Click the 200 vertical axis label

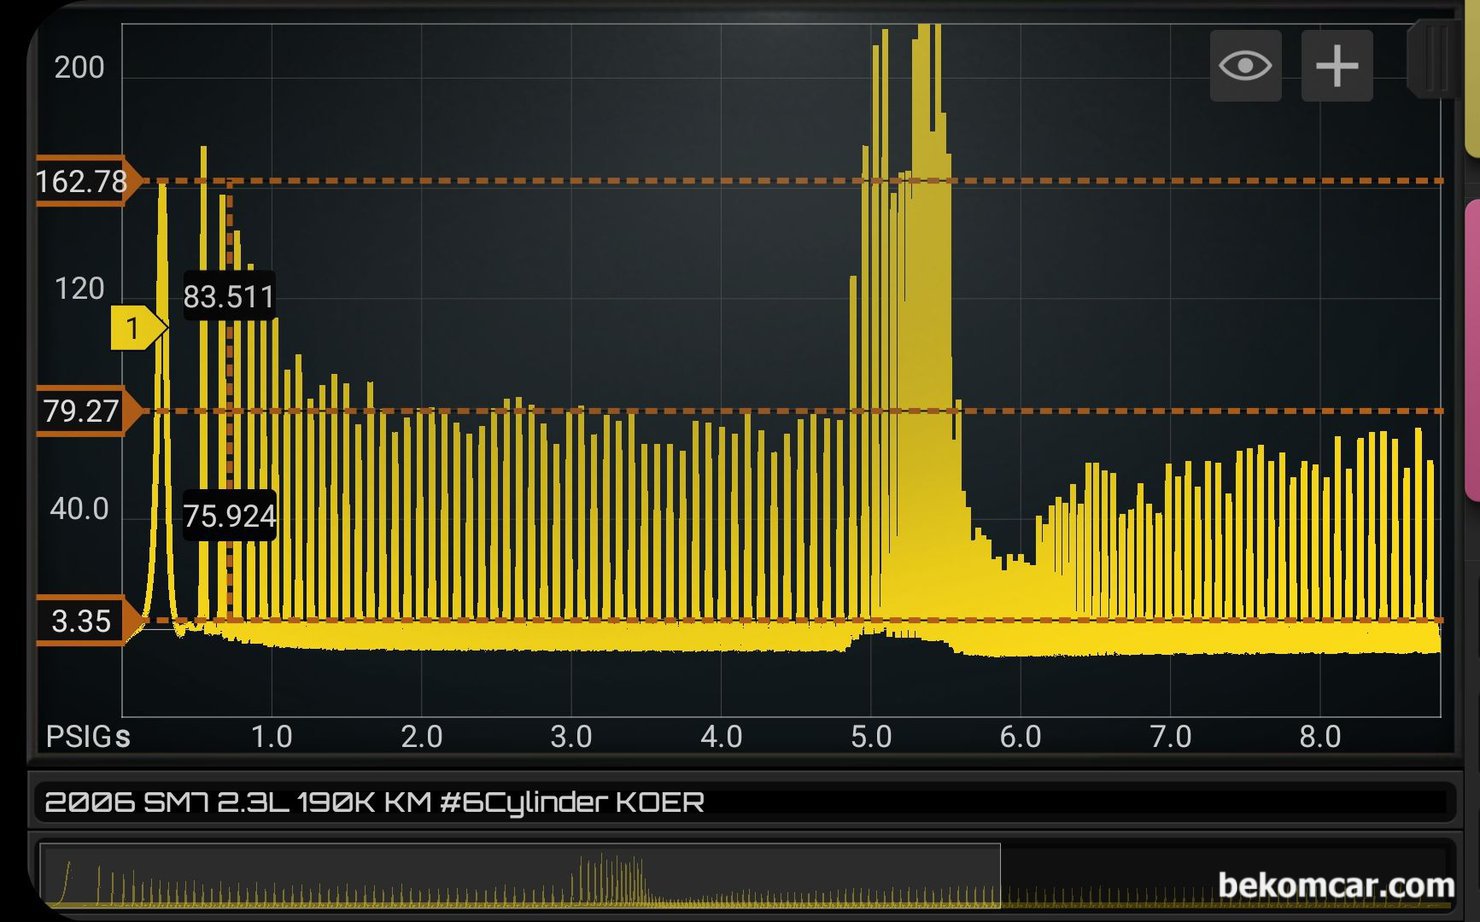coord(79,67)
